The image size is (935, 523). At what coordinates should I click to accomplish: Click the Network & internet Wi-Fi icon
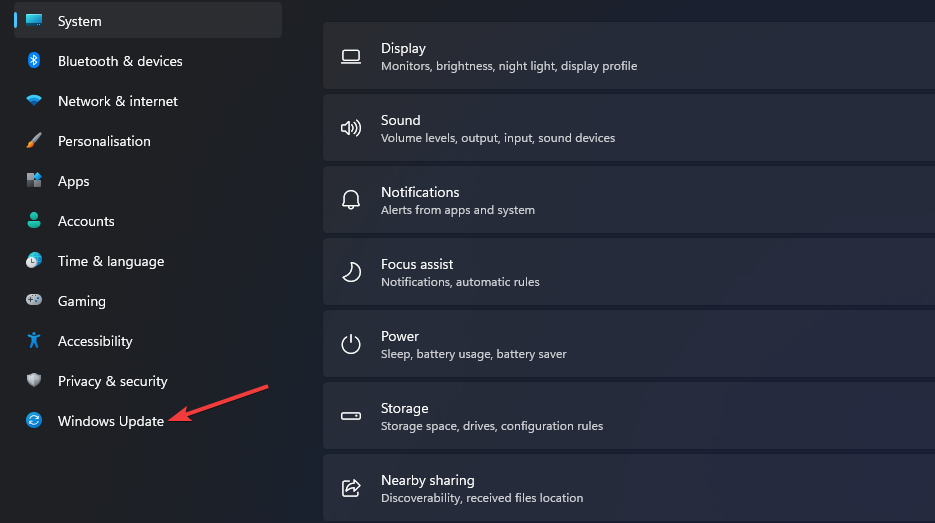pos(34,101)
